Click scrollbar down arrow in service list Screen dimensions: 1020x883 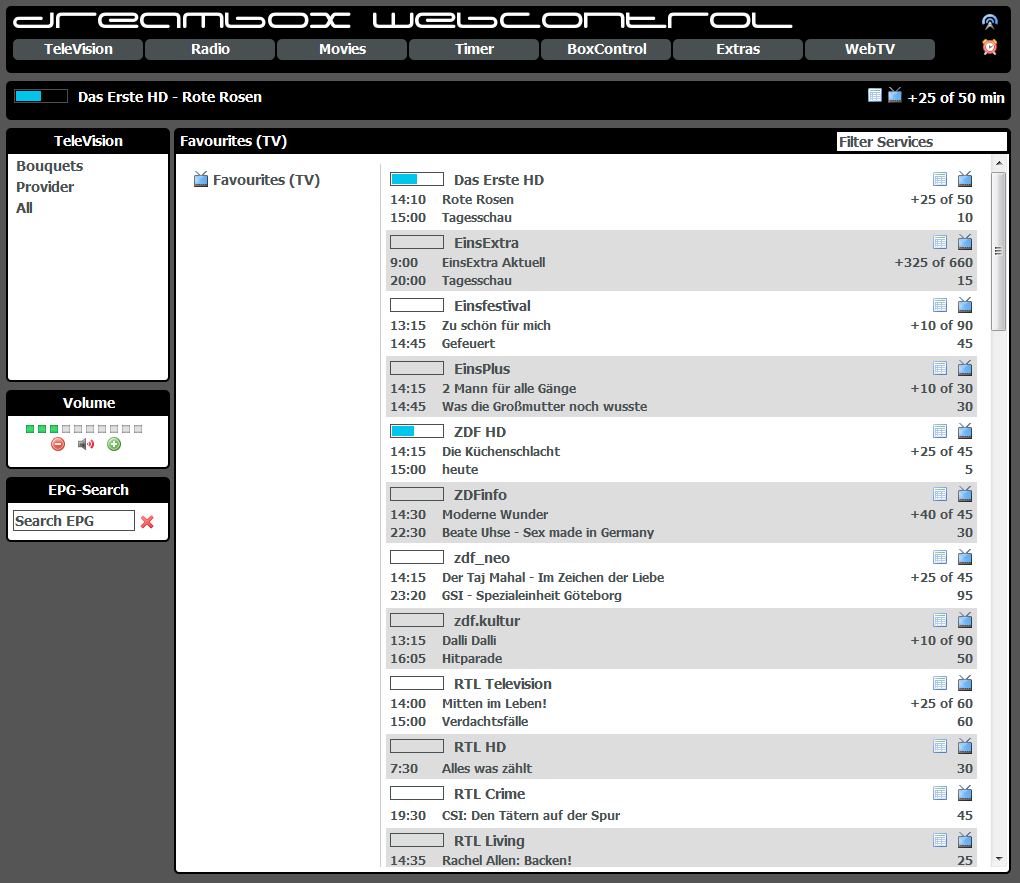tap(999, 859)
